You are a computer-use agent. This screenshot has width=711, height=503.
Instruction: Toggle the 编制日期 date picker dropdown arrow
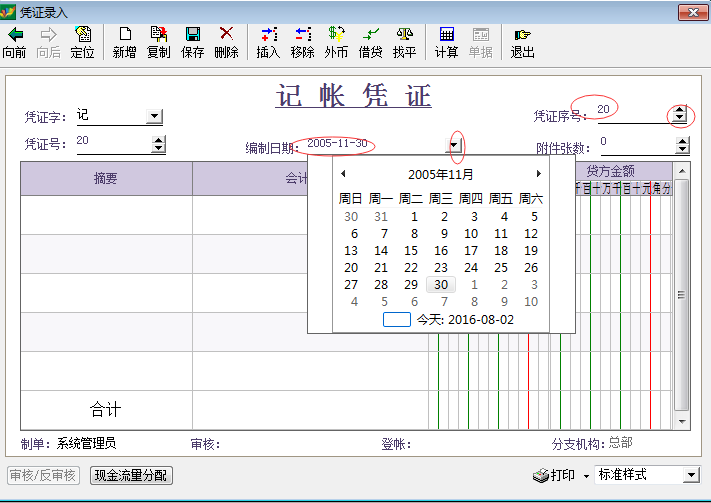(455, 147)
